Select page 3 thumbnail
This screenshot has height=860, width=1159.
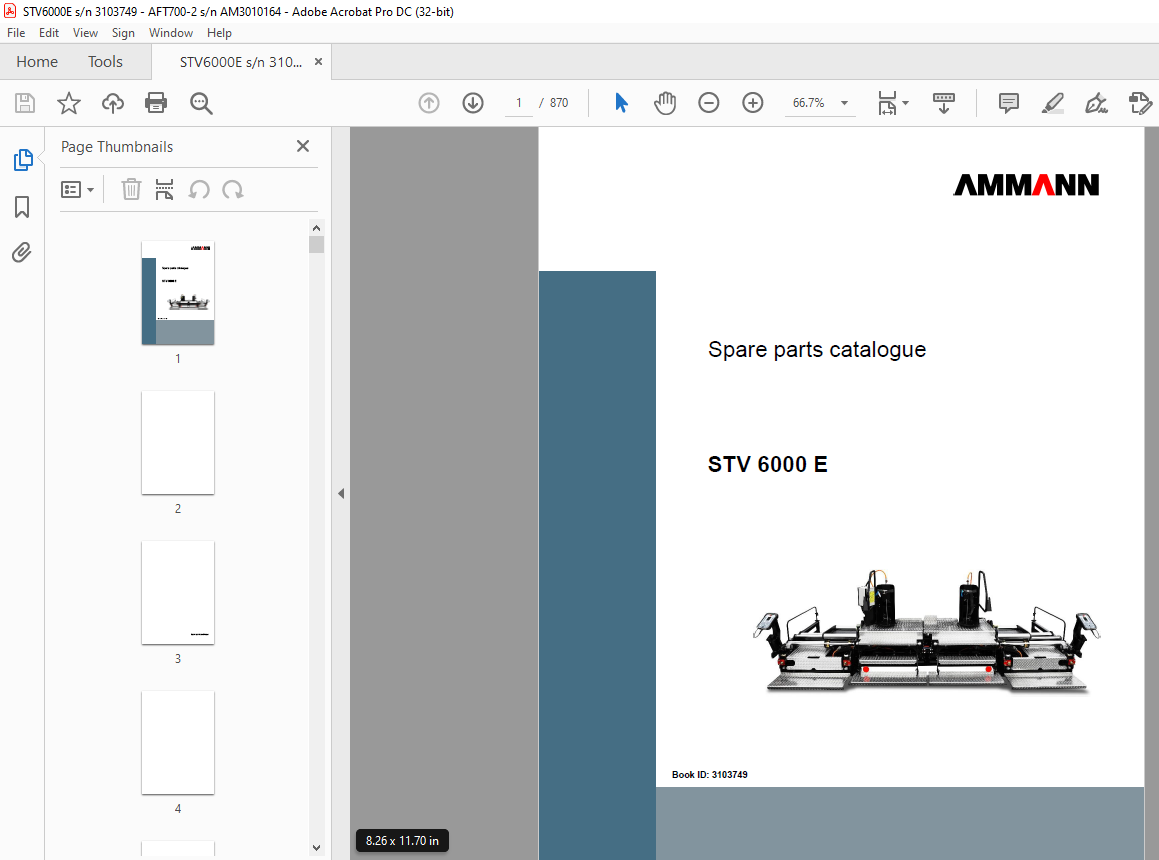(x=178, y=593)
